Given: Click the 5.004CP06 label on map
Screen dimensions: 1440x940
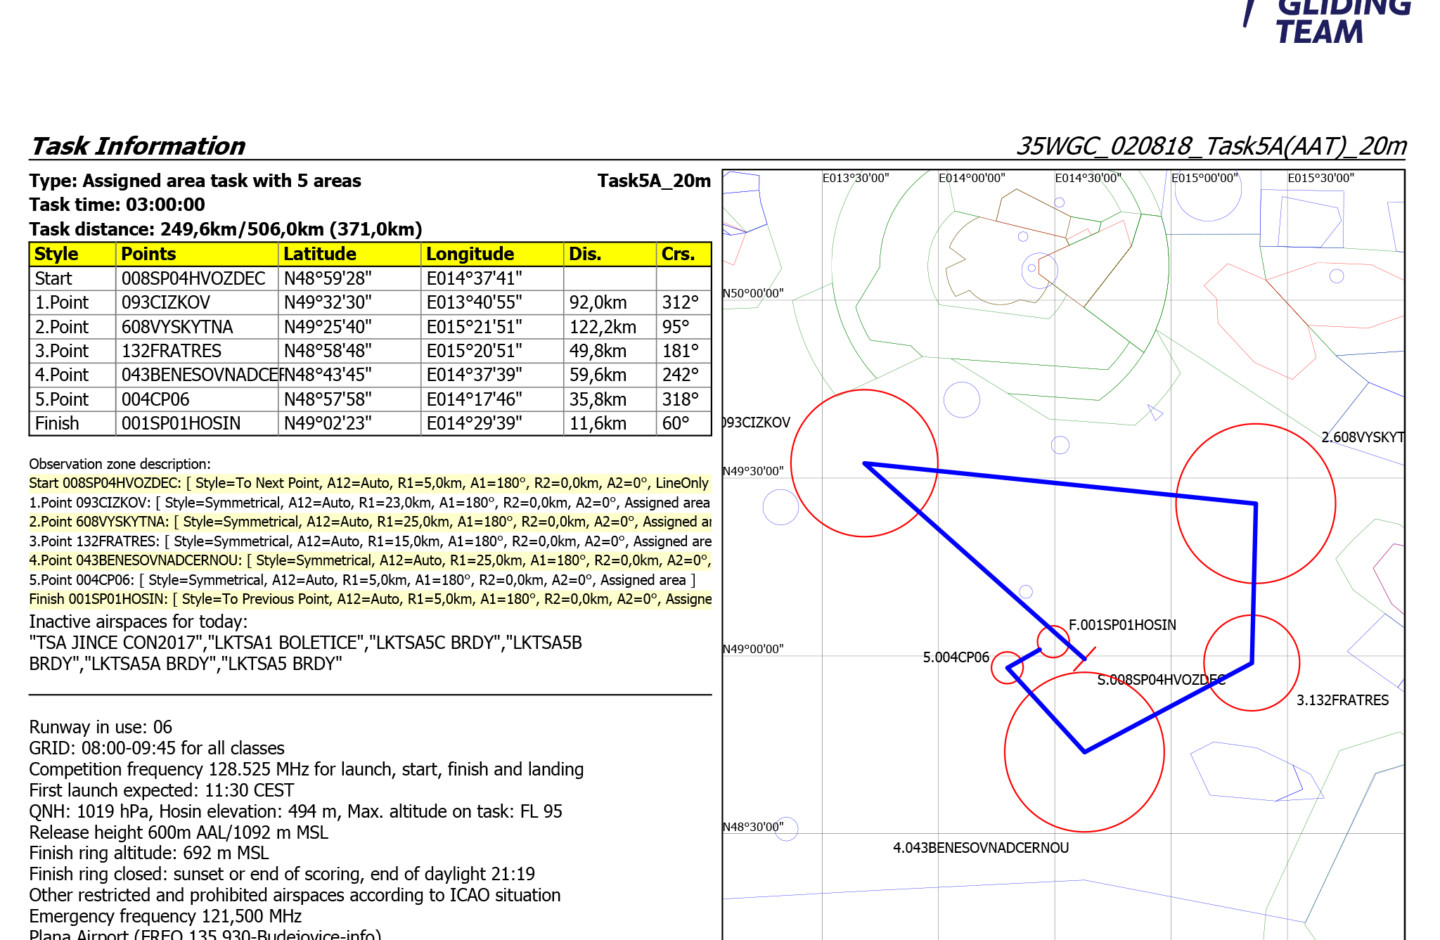Looking at the screenshot, I should tap(955, 658).
